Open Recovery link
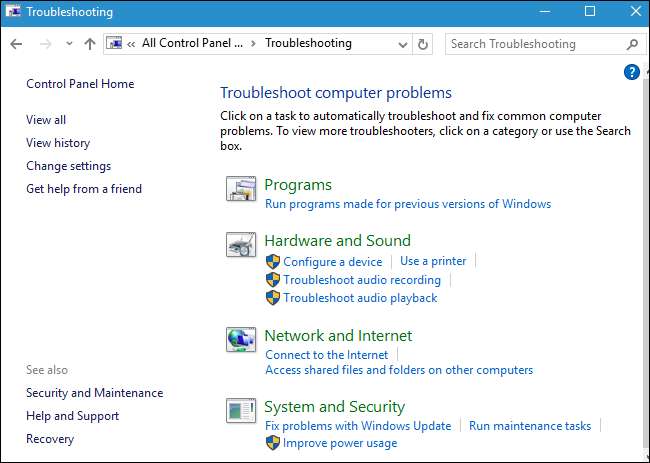Viewport: 650px width, 463px height. (x=50, y=439)
